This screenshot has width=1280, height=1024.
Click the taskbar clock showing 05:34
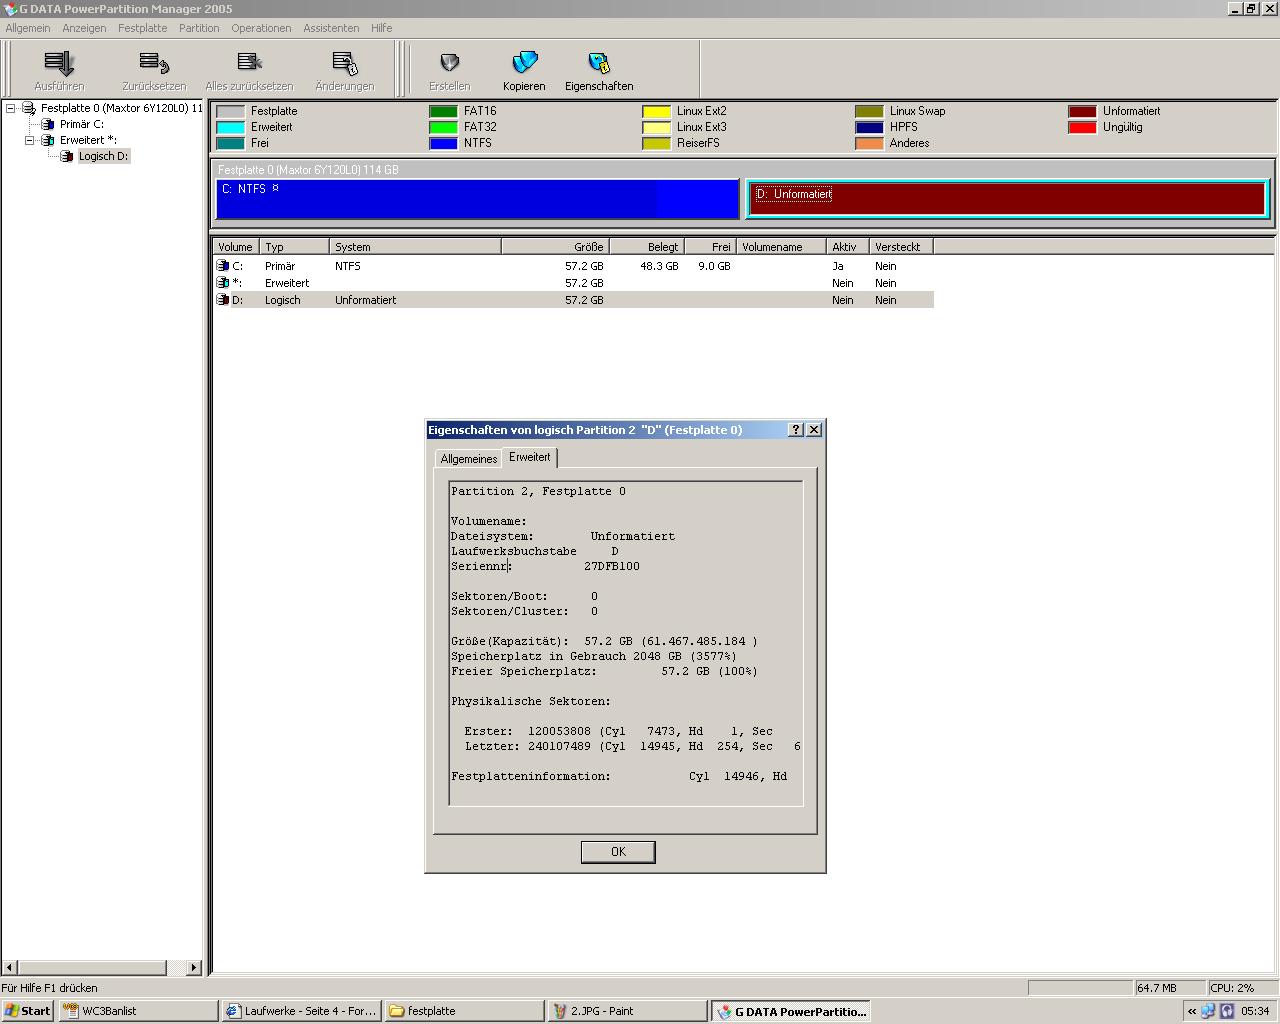coord(1255,1011)
